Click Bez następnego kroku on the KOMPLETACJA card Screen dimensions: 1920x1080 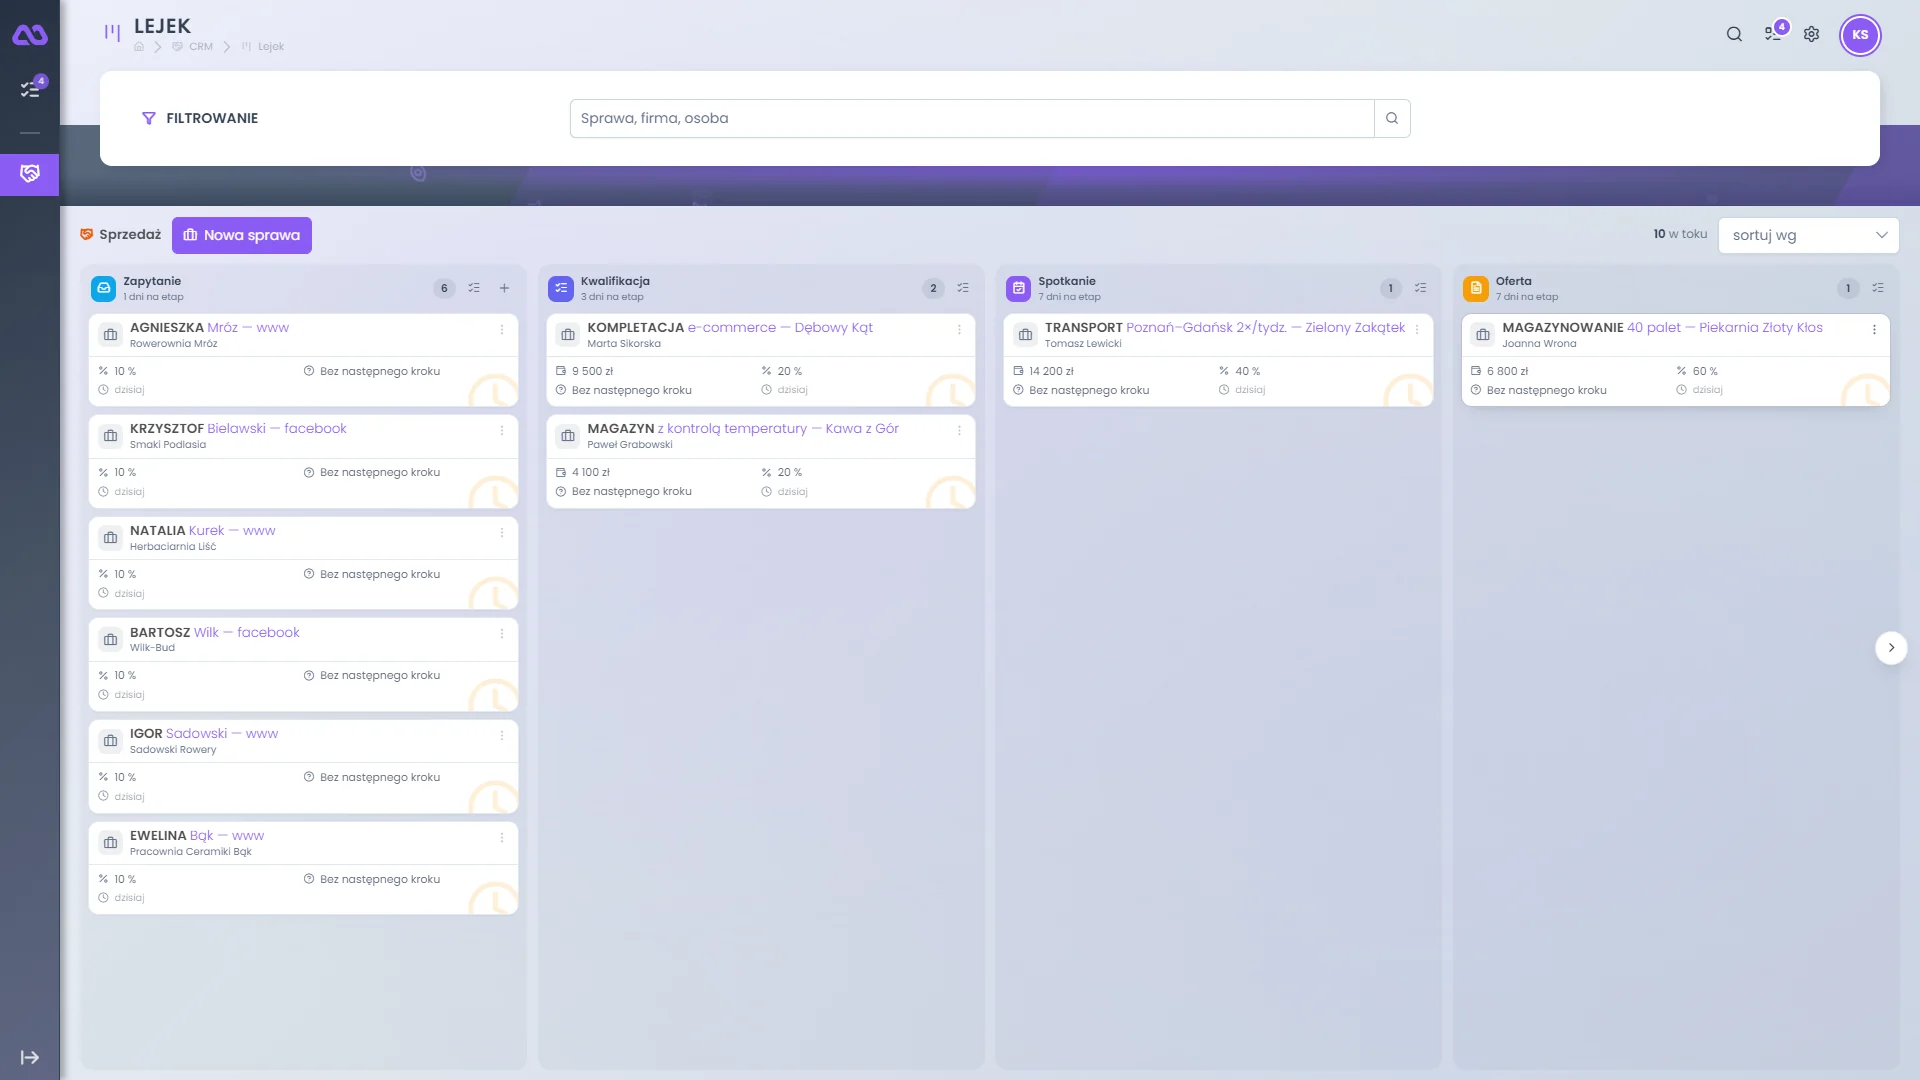point(624,391)
